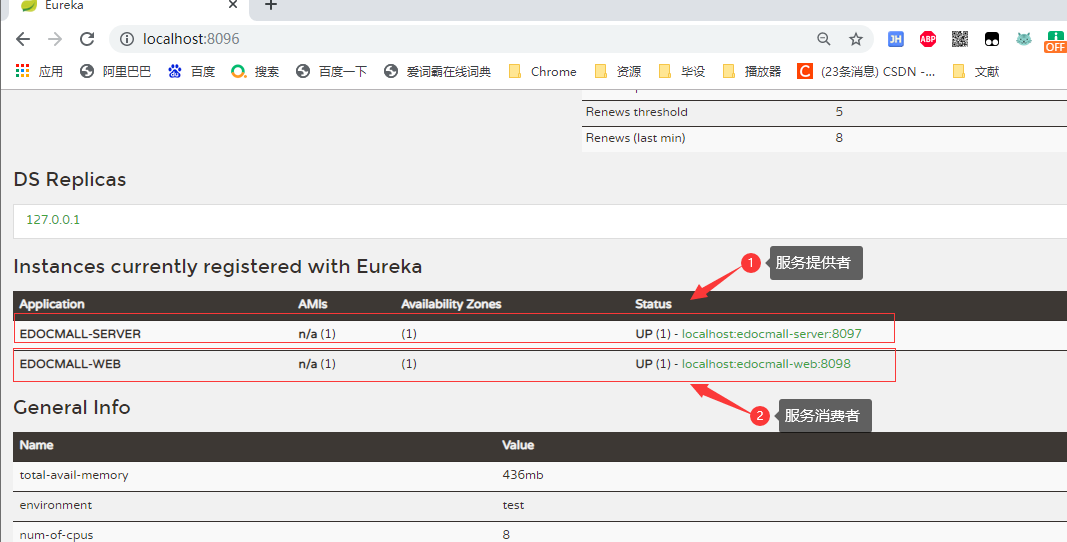View site information icon beside localhost

pos(127,39)
